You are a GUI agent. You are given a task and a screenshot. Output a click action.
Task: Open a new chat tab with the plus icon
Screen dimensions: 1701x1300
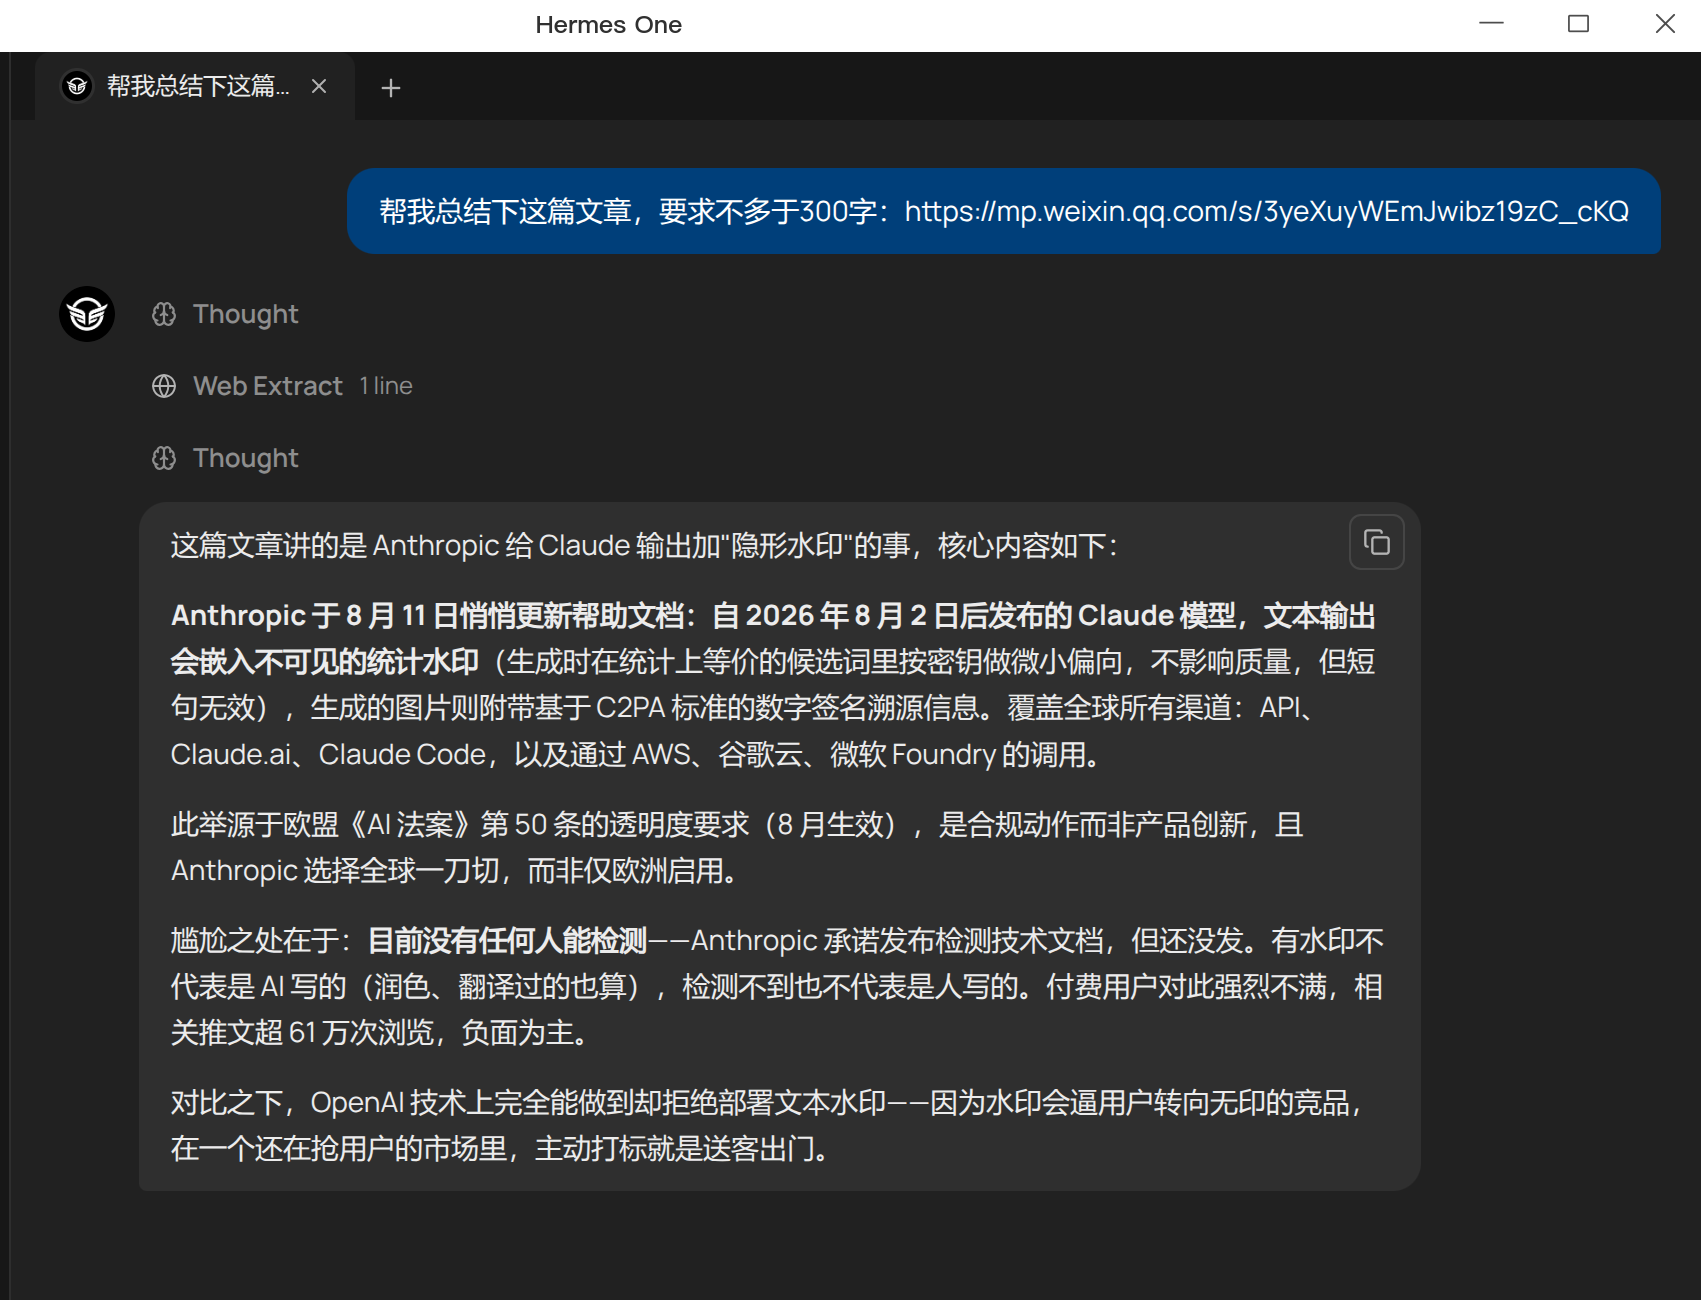[x=391, y=88]
